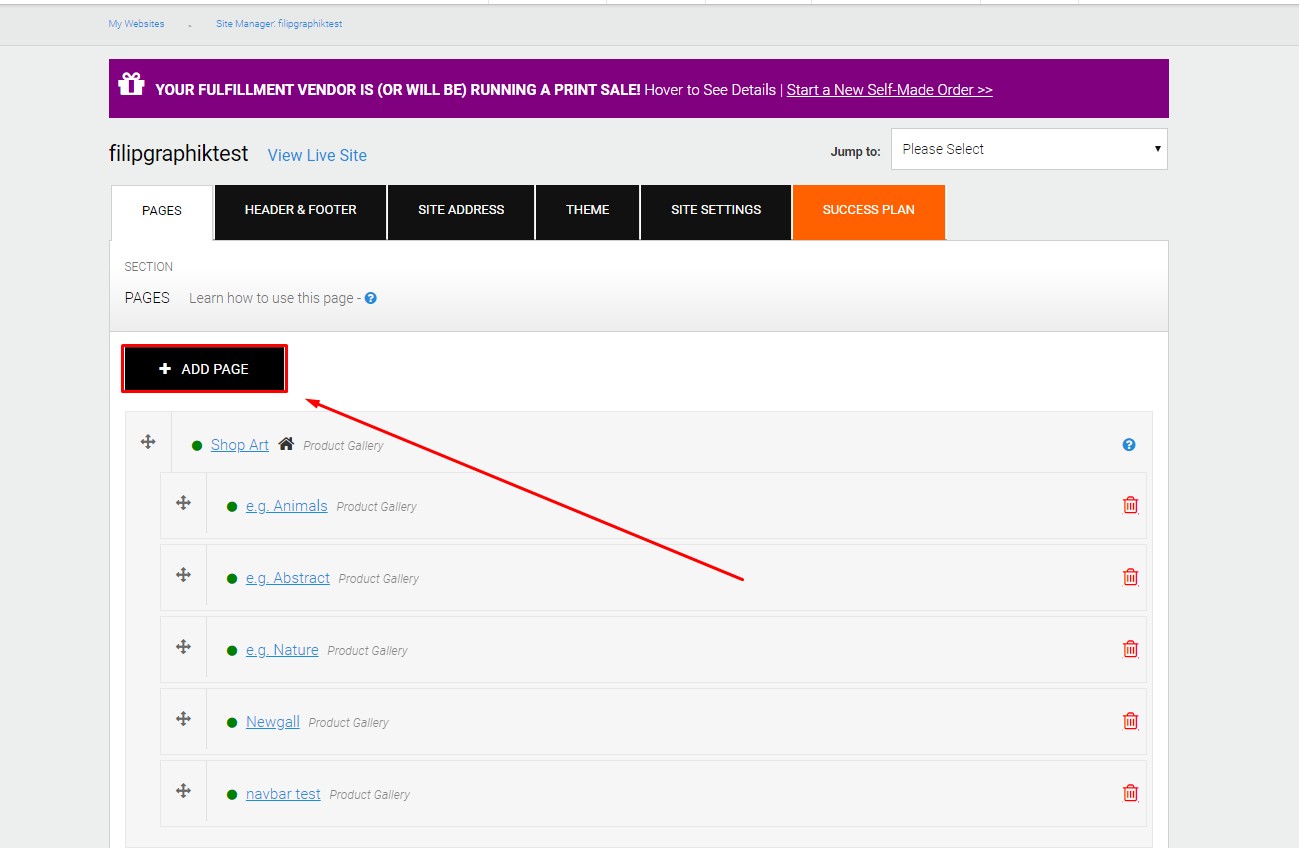Open the Shop Art page link

point(239,445)
